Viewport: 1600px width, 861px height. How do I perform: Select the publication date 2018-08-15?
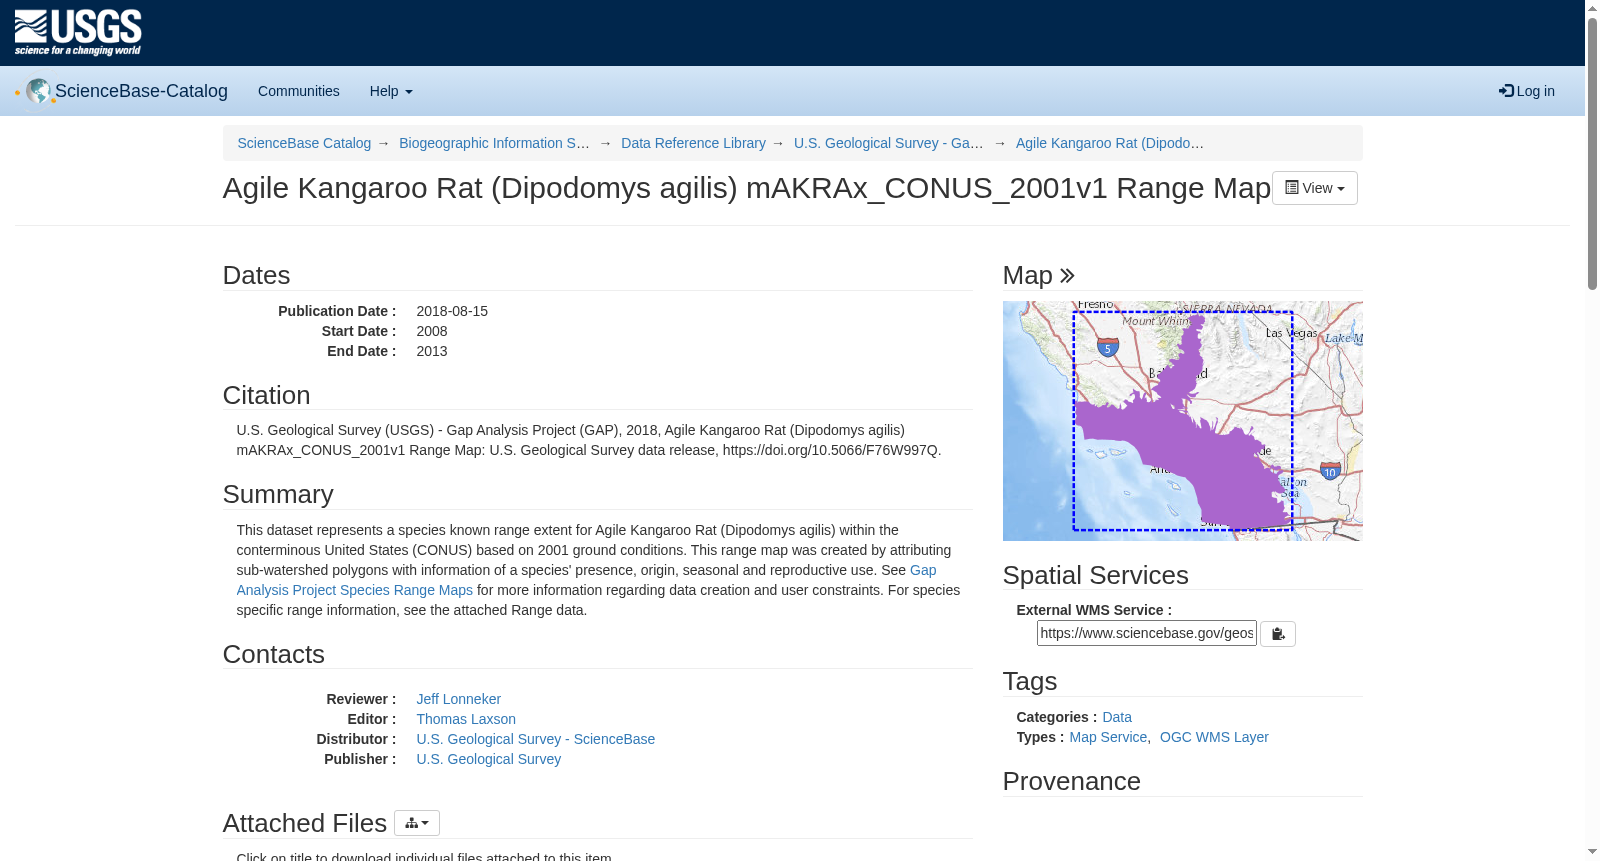pos(452,311)
